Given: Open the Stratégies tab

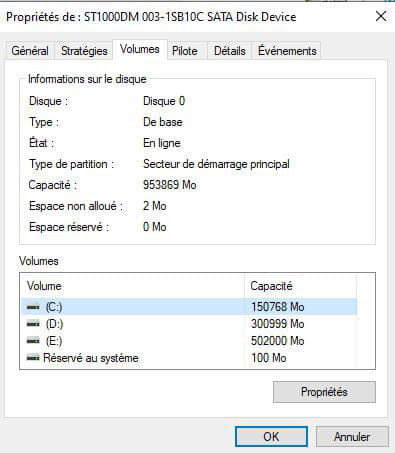Looking at the screenshot, I should coord(84,51).
